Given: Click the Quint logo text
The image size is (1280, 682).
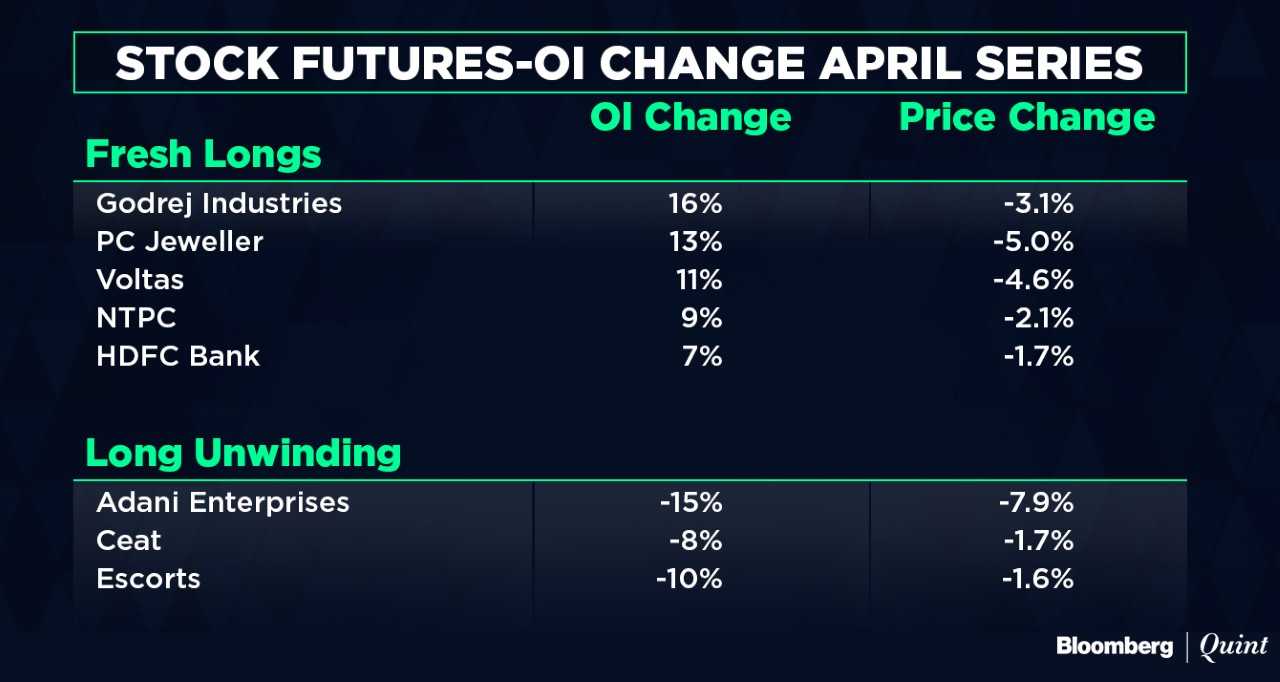Looking at the screenshot, I should pos(1233,646).
